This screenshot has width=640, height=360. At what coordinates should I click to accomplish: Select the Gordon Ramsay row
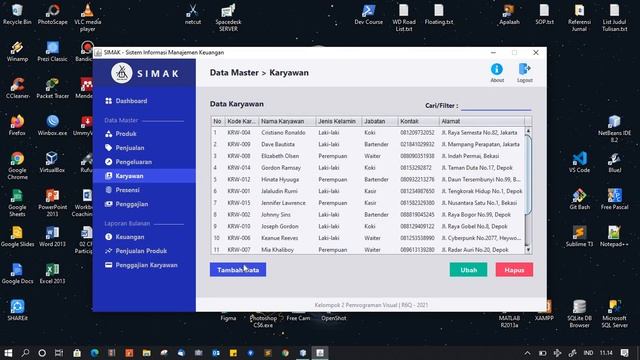pos(368,168)
